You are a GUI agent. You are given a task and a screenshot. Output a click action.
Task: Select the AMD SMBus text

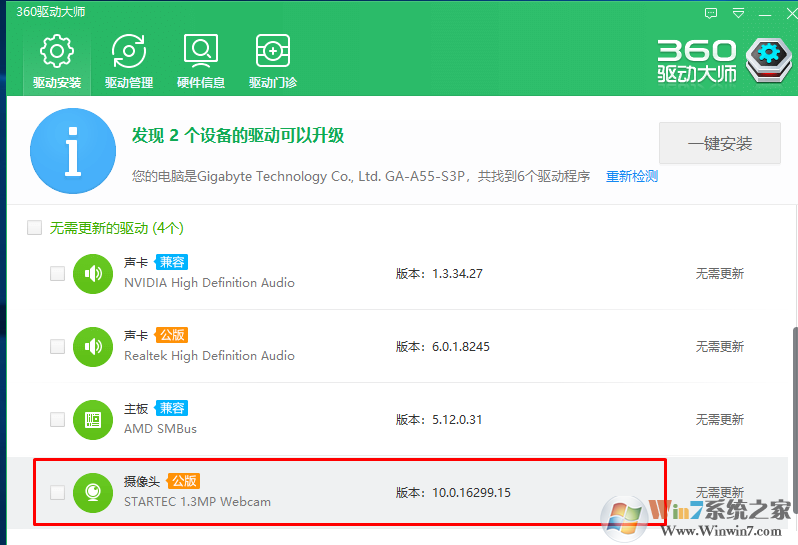160,429
